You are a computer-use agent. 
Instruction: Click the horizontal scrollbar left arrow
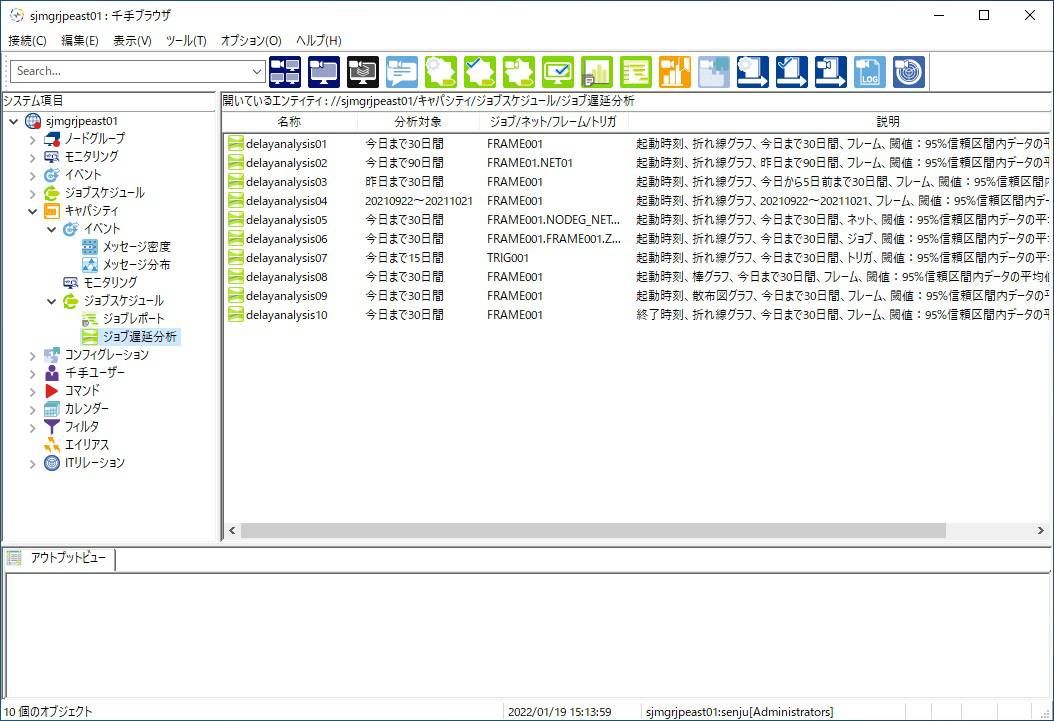[232, 531]
